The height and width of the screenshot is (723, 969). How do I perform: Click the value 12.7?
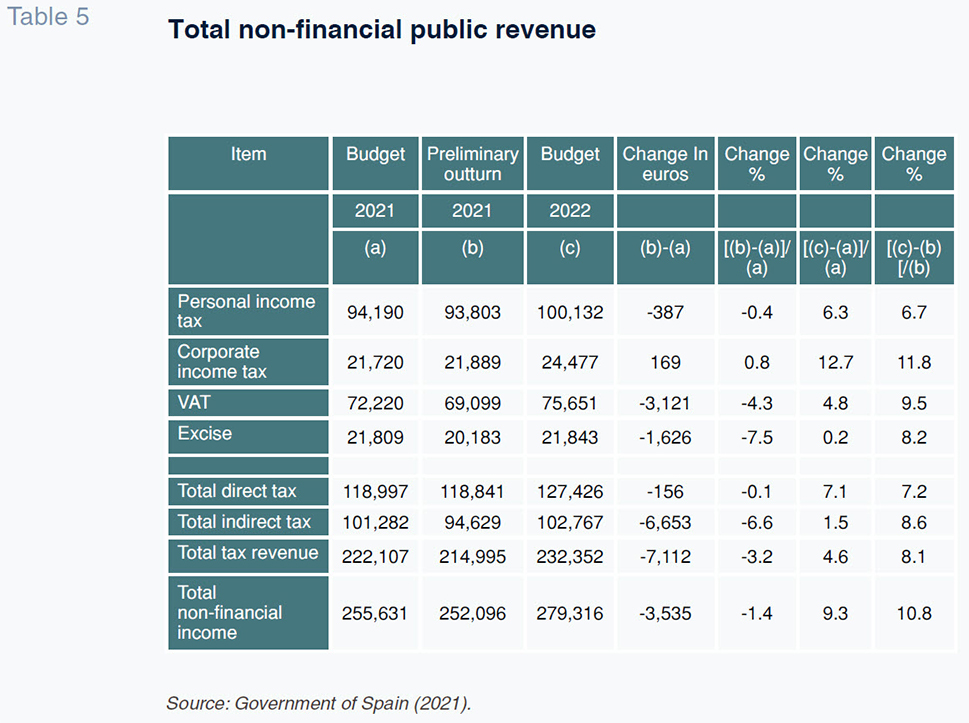pos(836,362)
